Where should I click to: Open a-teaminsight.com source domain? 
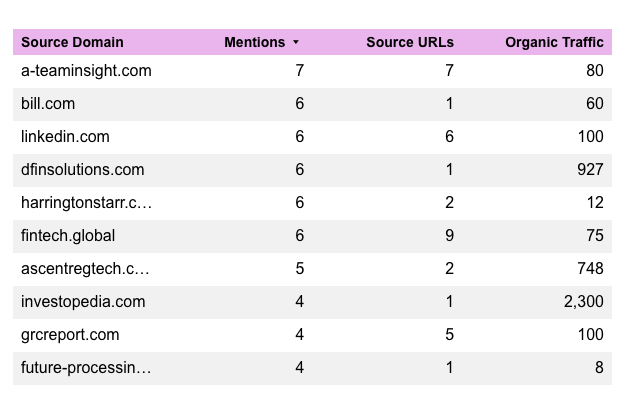[x=86, y=71]
